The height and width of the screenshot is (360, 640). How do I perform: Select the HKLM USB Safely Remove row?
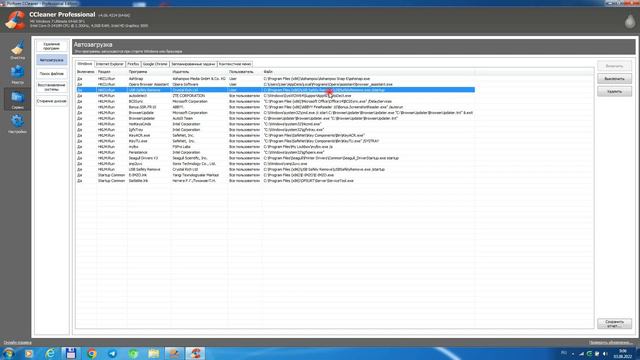coord(276,169)
